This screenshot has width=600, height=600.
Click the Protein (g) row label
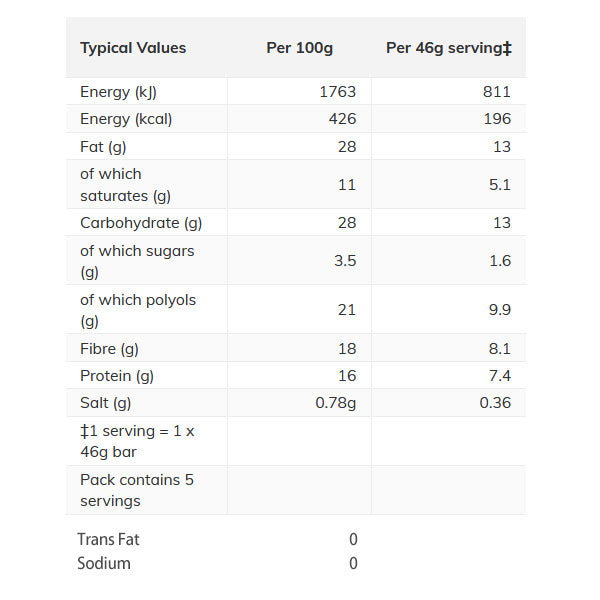pyautogui.click(x=117, y=376)
